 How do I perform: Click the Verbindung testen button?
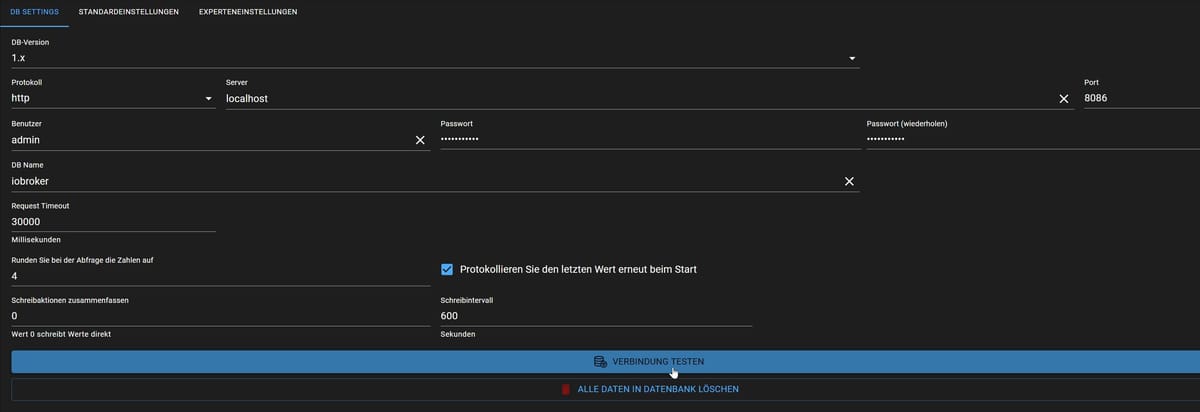606,361
